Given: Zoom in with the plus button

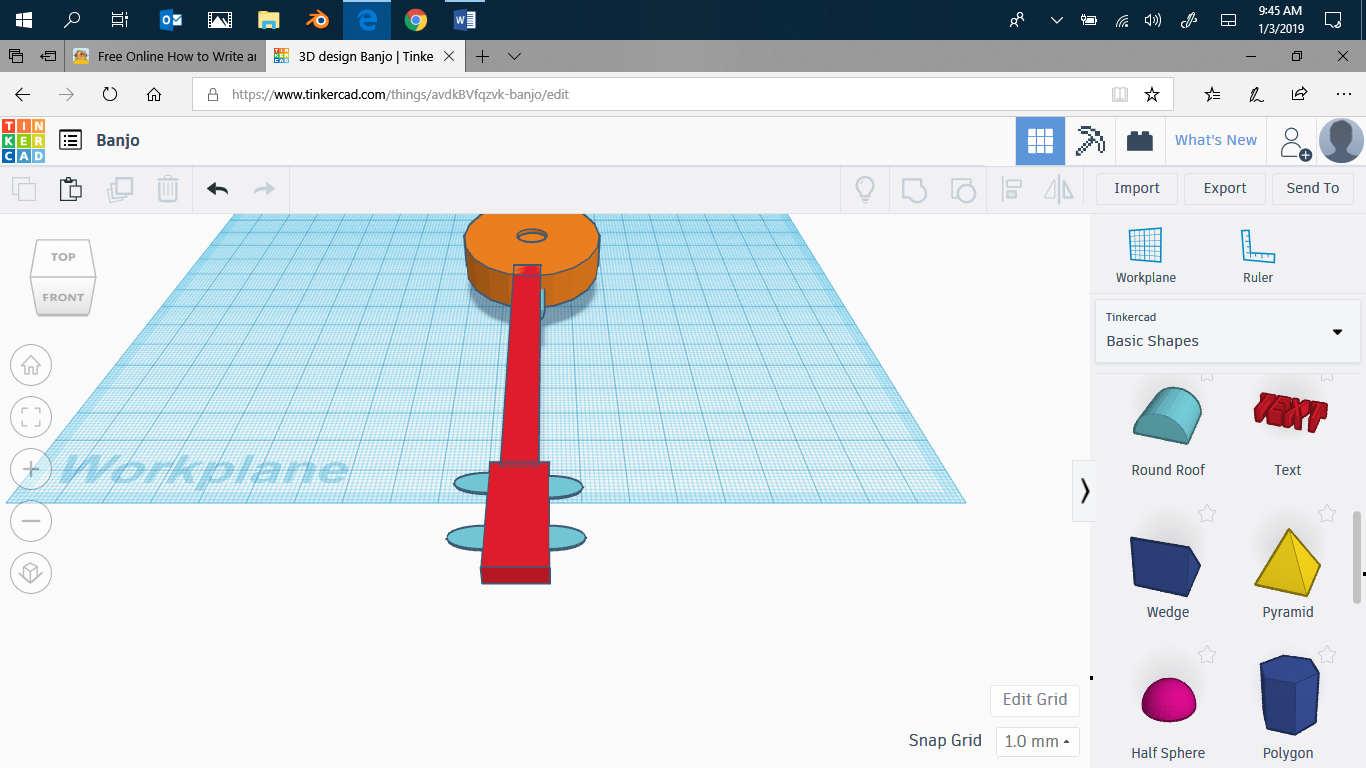Looking at the screenshot, I should pyautogui.click(x=31, y=469).
